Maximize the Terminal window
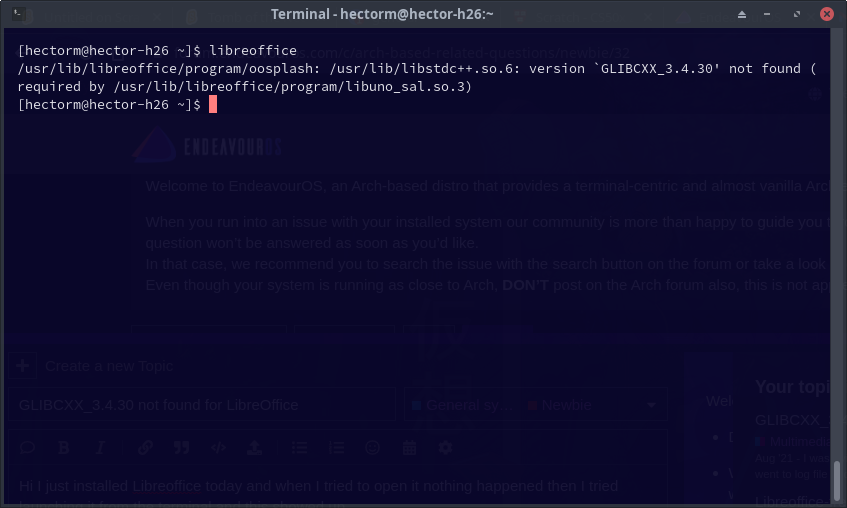This screenshot has height=508, width=847. pyautogui.click(x=797, y=14)
